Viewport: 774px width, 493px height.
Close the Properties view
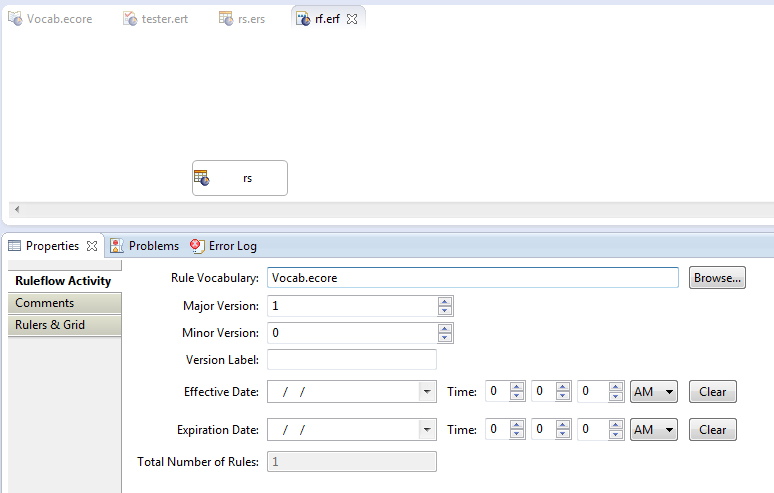click(x=92, y=246)
